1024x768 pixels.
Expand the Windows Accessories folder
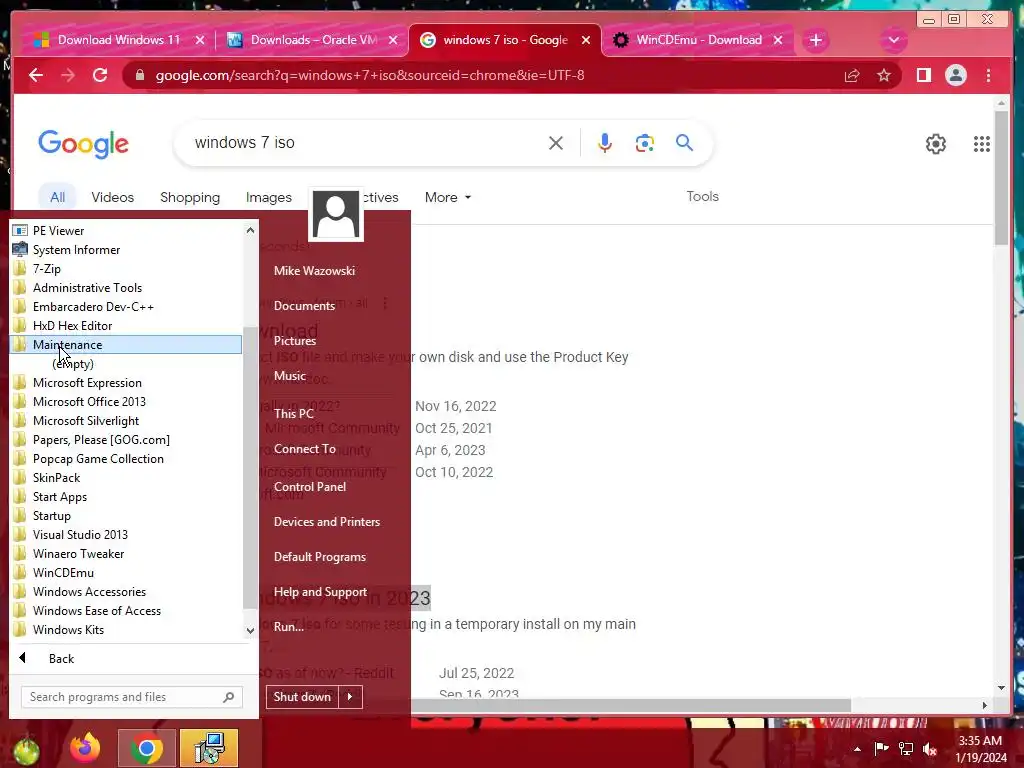point(126,591)
